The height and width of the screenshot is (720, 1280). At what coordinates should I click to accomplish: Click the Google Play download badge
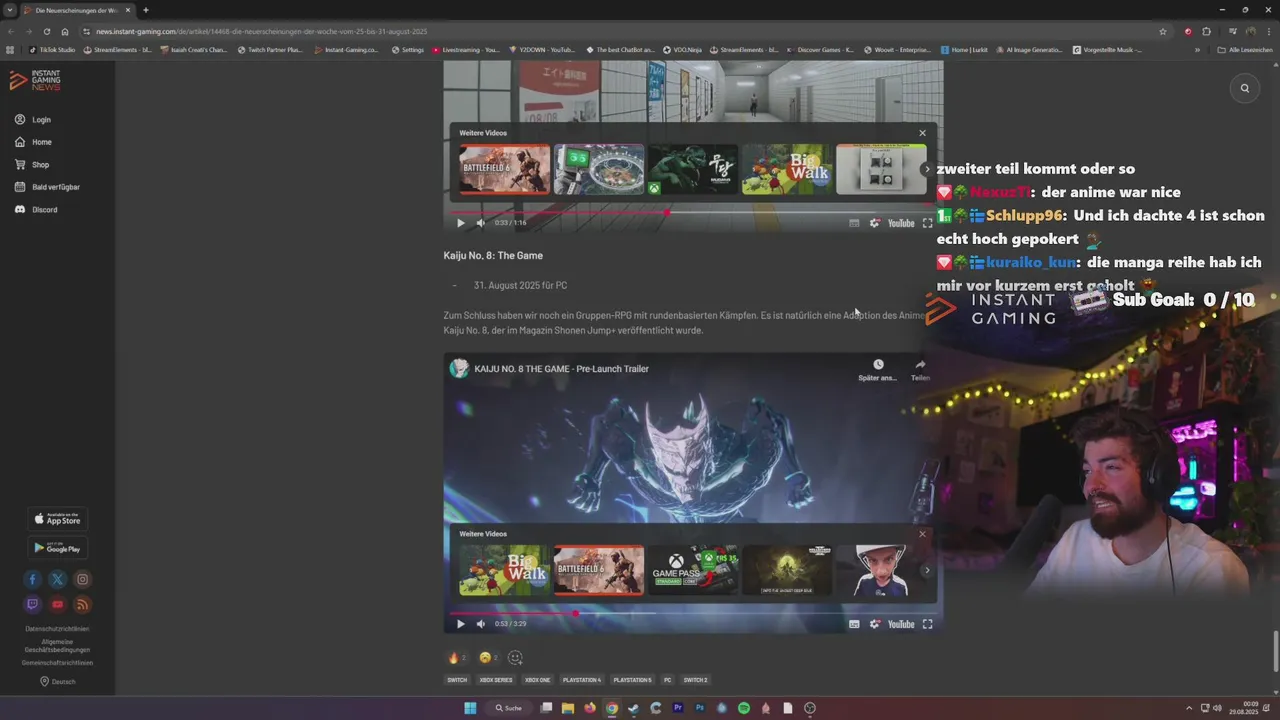pos(57,547)
